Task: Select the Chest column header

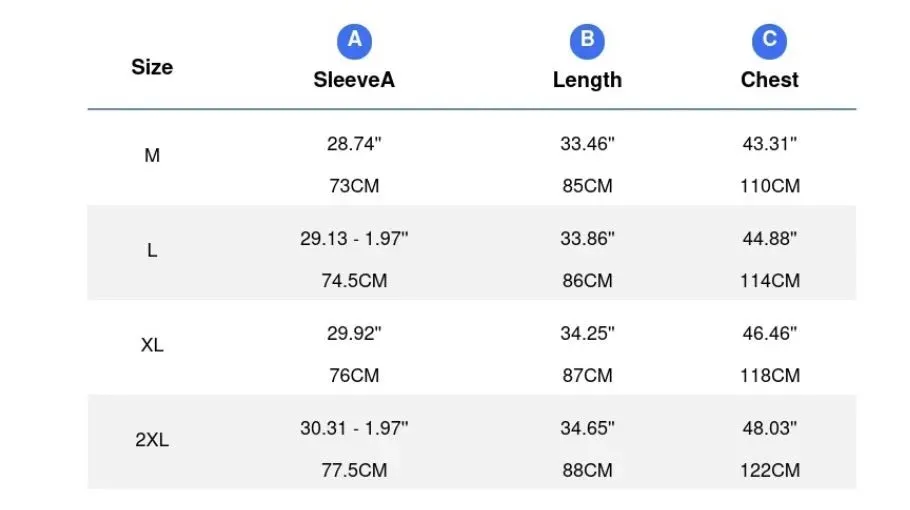Action: [x=769, y=79]
